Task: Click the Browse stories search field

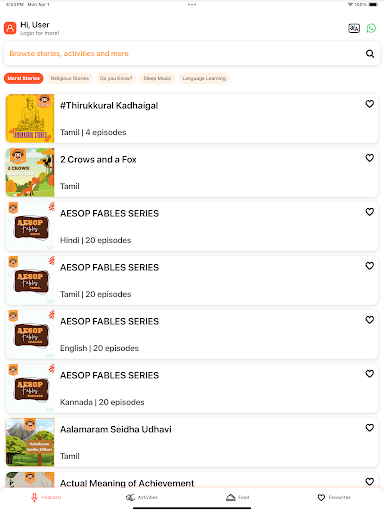Action: [x=192, y=54]
